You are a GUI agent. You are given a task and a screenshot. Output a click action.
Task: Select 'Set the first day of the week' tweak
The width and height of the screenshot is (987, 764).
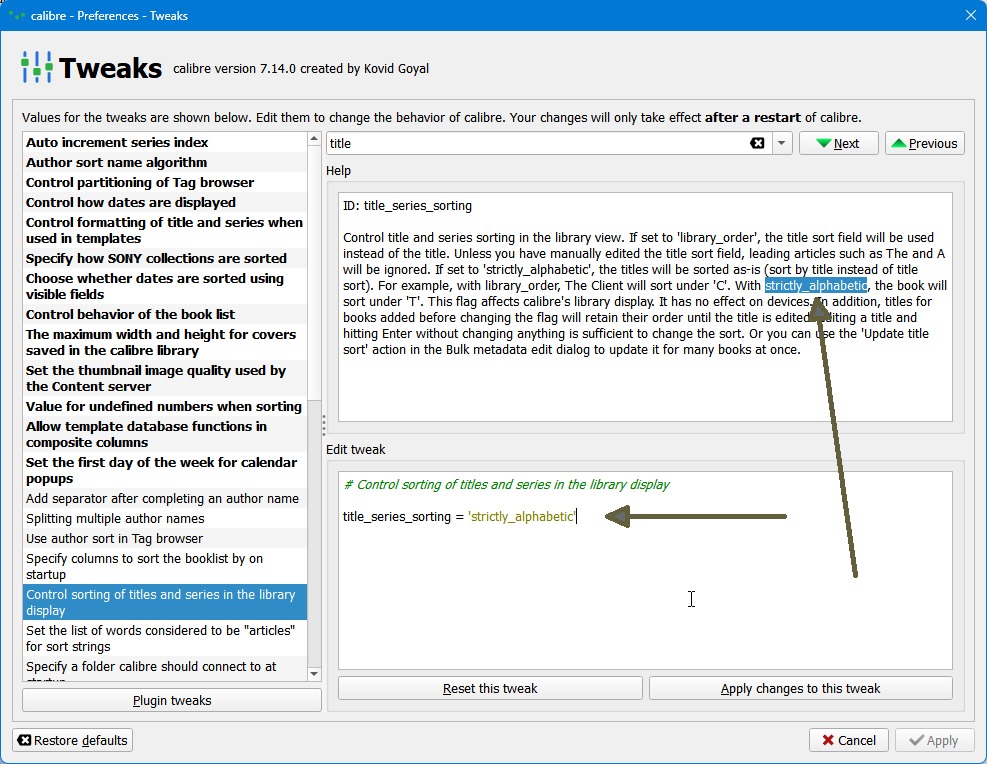(x=164, y=470)
